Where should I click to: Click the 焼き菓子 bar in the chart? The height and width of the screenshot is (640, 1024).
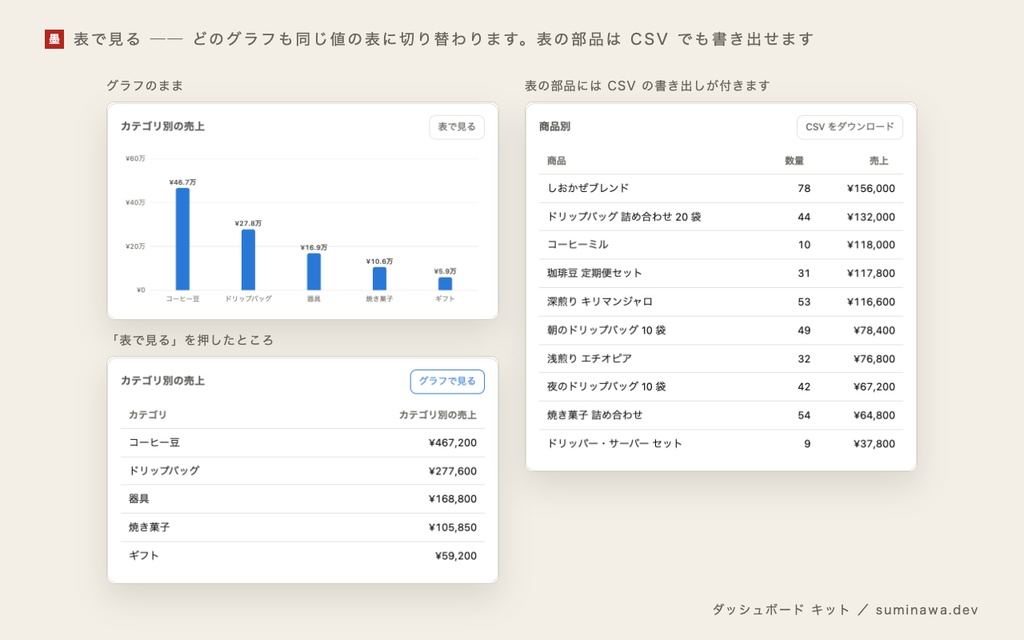point(379,278)
